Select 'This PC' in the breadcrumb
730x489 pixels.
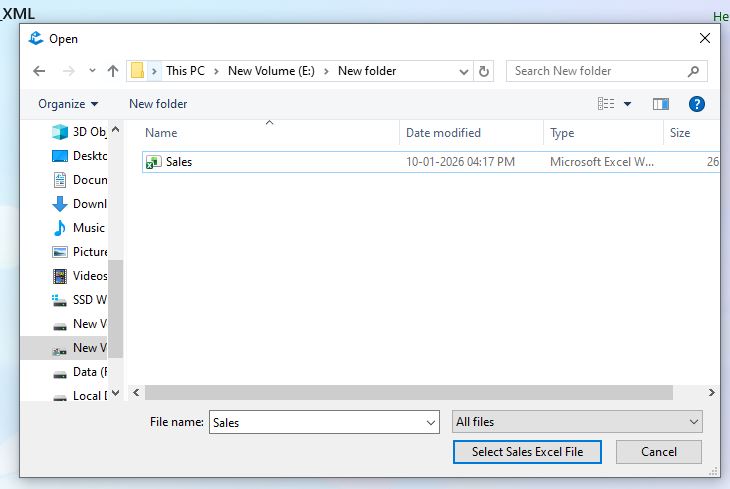pyautogui.click(x=185, y=71)
